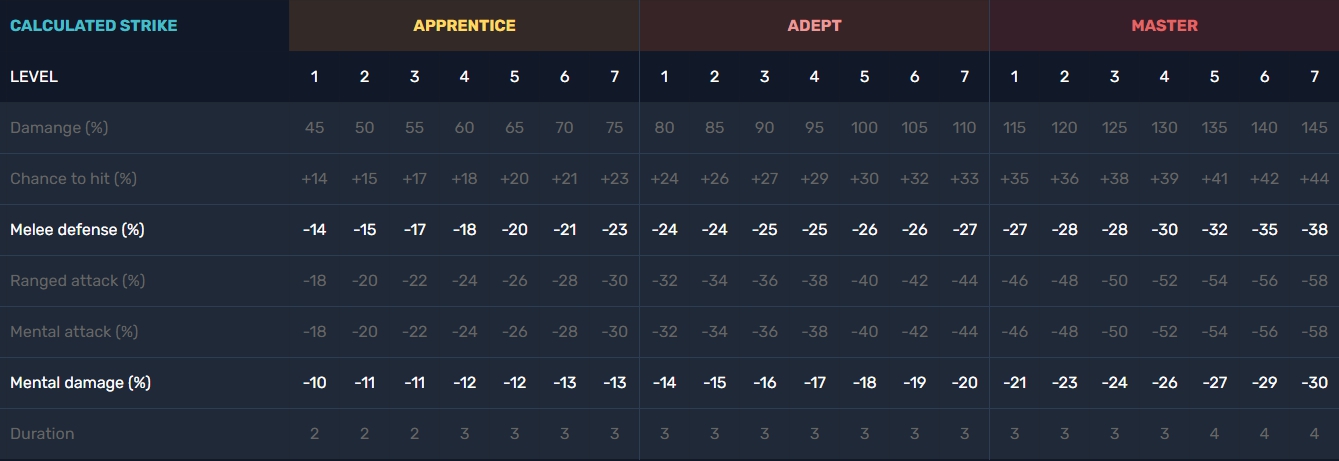Select the MASTER tier header

(1164, 25)
